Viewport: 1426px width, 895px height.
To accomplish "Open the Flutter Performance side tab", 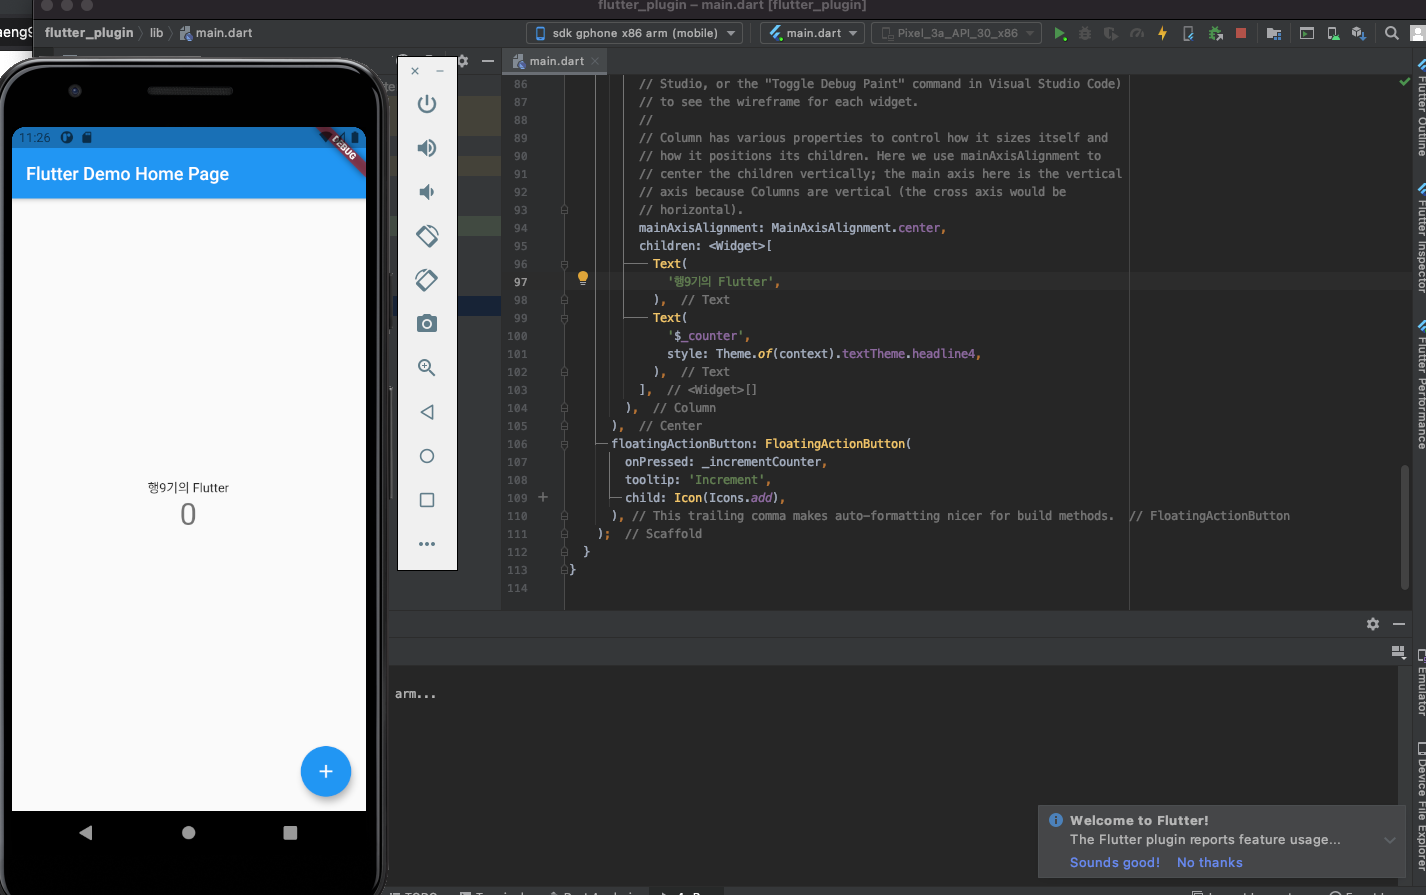I will click(1420, 385).
